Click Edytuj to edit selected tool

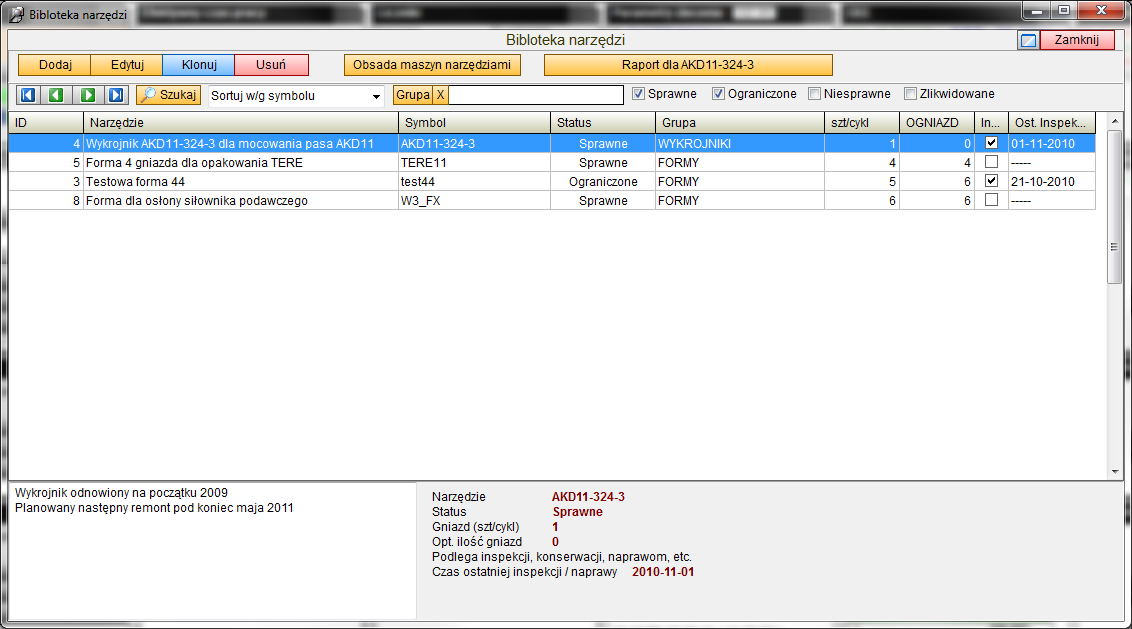pos(127,65)
